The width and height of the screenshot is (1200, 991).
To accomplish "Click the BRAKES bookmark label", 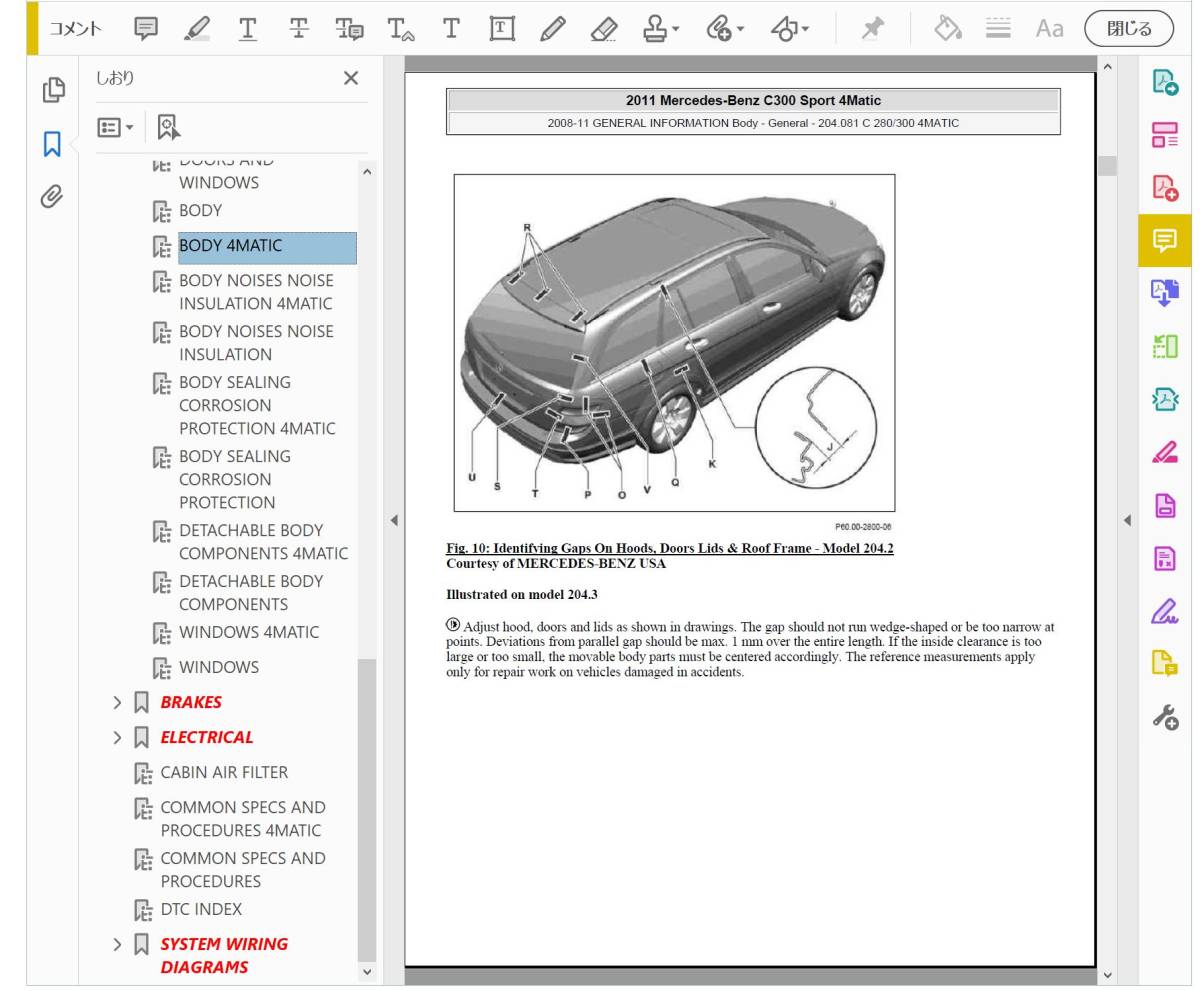I will [191, 702].
